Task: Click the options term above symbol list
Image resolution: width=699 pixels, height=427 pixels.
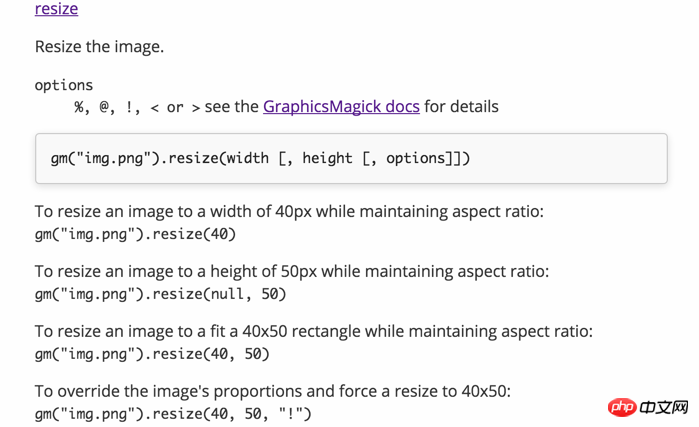Action: 64,85
